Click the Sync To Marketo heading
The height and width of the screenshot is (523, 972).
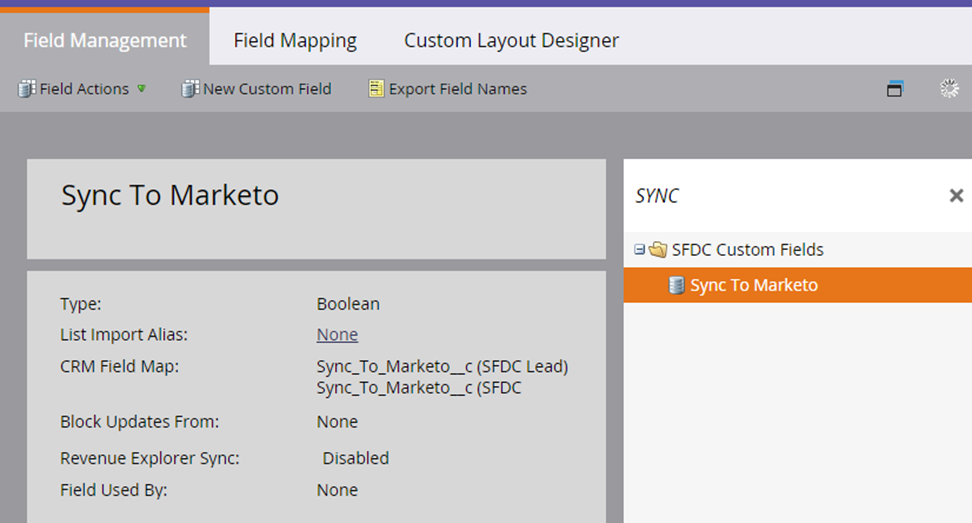(x=170, y=195)
